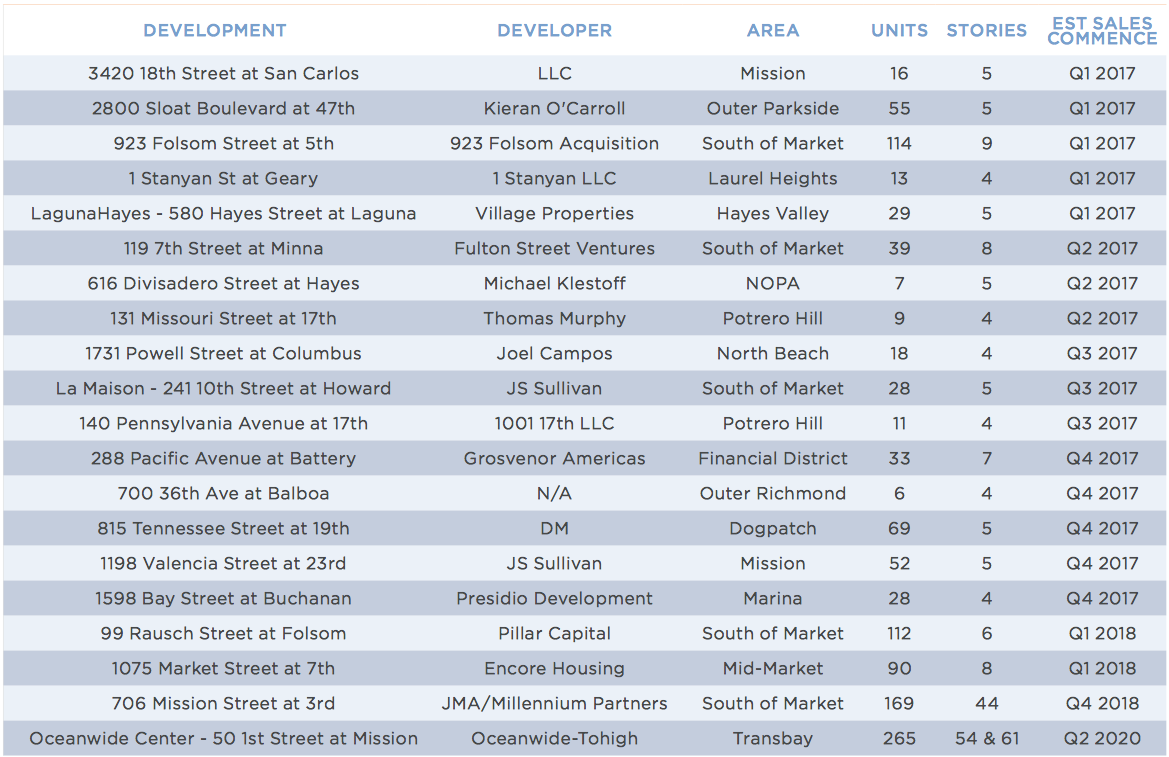Click developer '923 Folsom Acquisition'

555,143
